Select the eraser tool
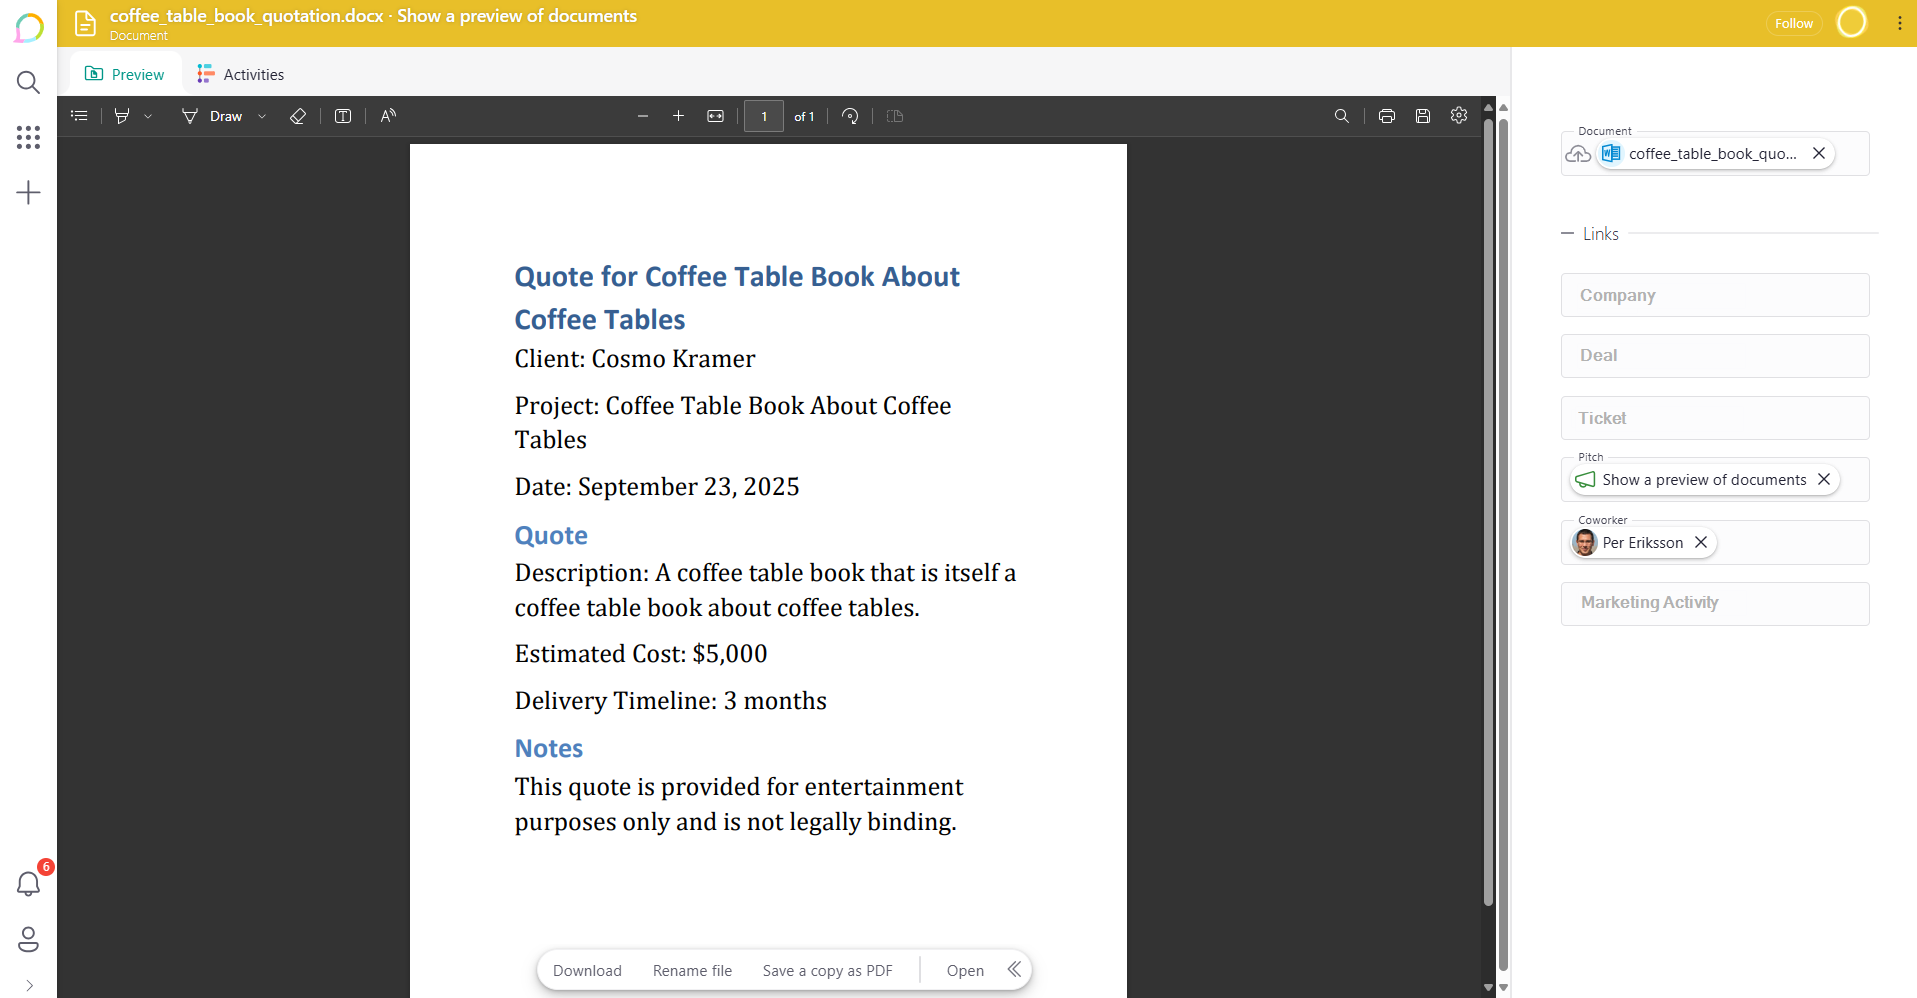This screenshot has height=998, width=1917. click(x=298, y=116)
